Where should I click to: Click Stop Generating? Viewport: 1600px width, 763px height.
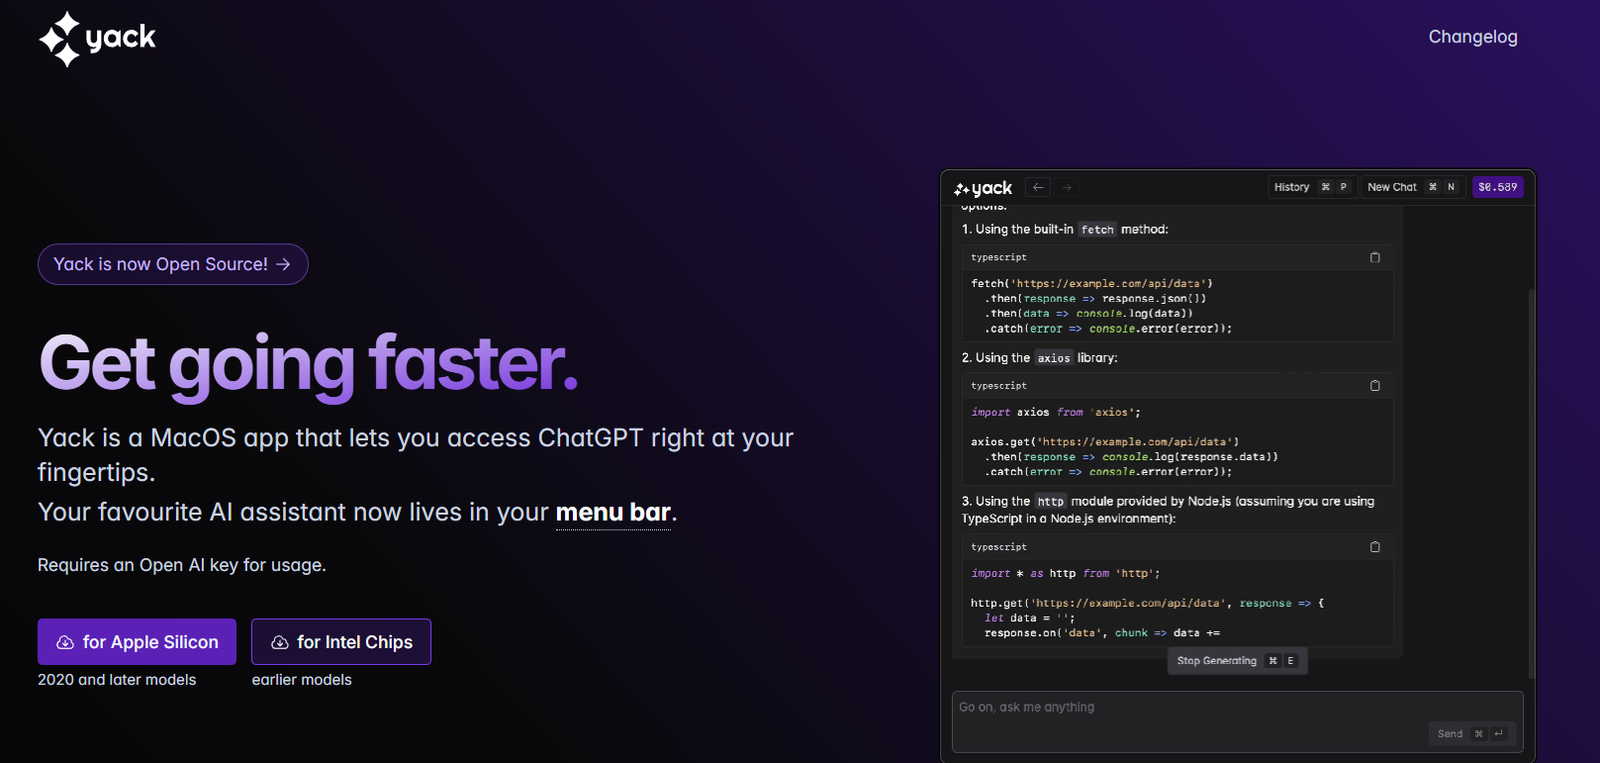pyautogui.click(x=1237, y=661)
